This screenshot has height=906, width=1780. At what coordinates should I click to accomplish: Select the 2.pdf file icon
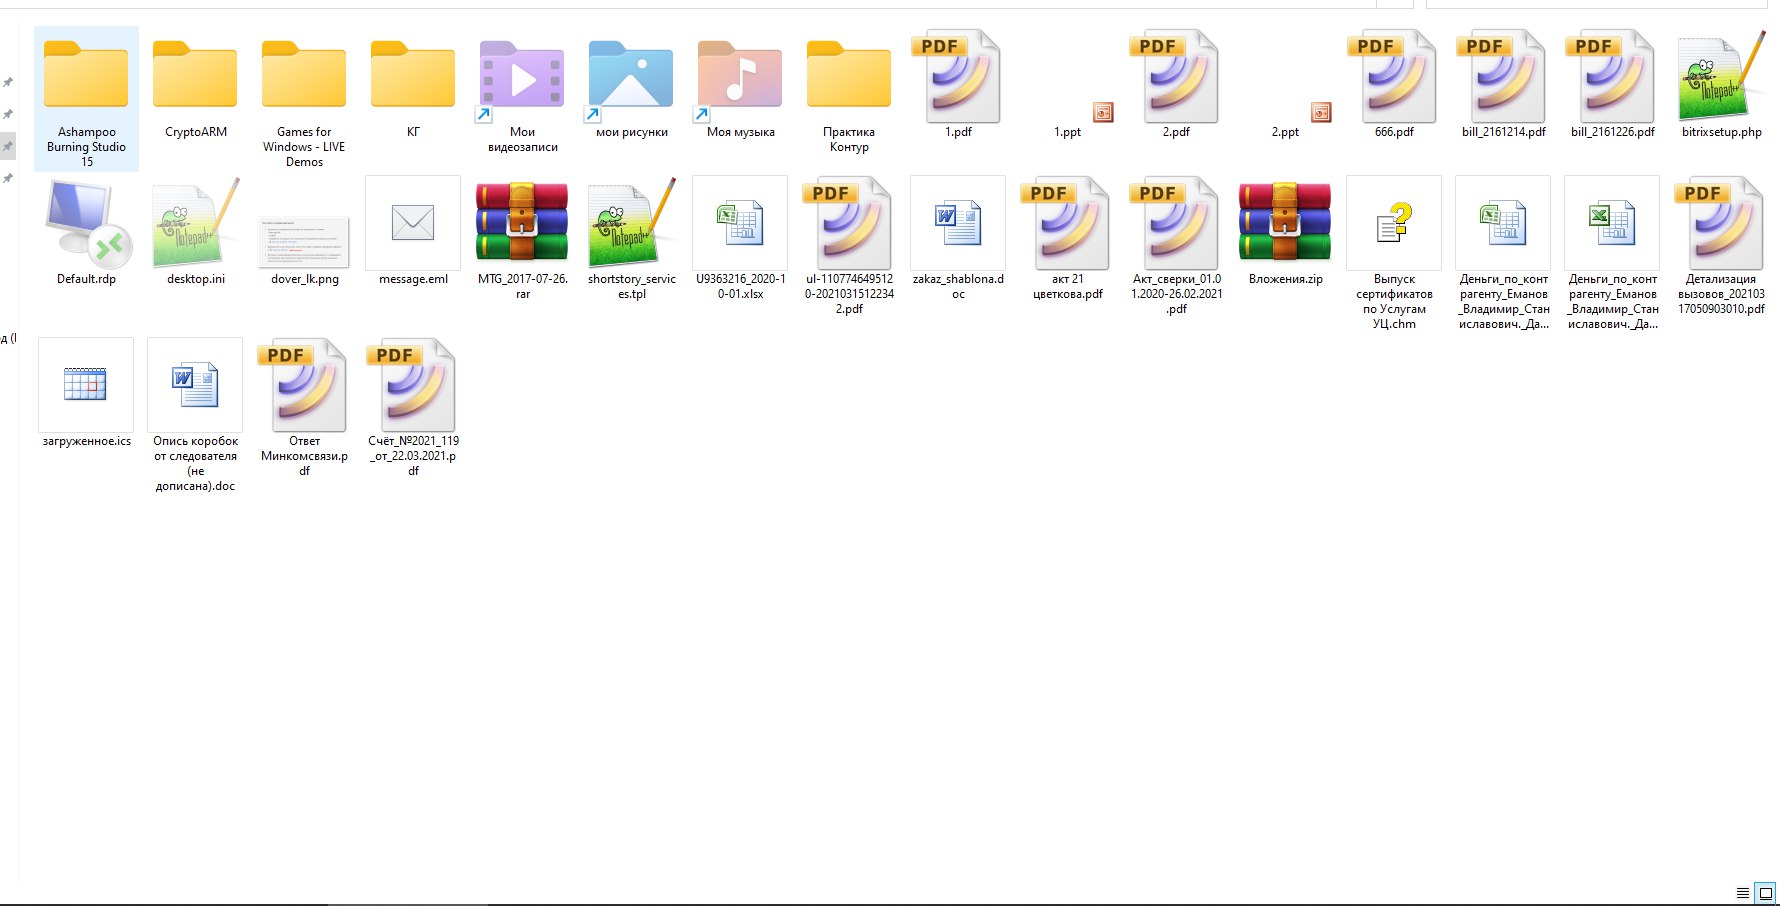click(x=1176, y=76)
